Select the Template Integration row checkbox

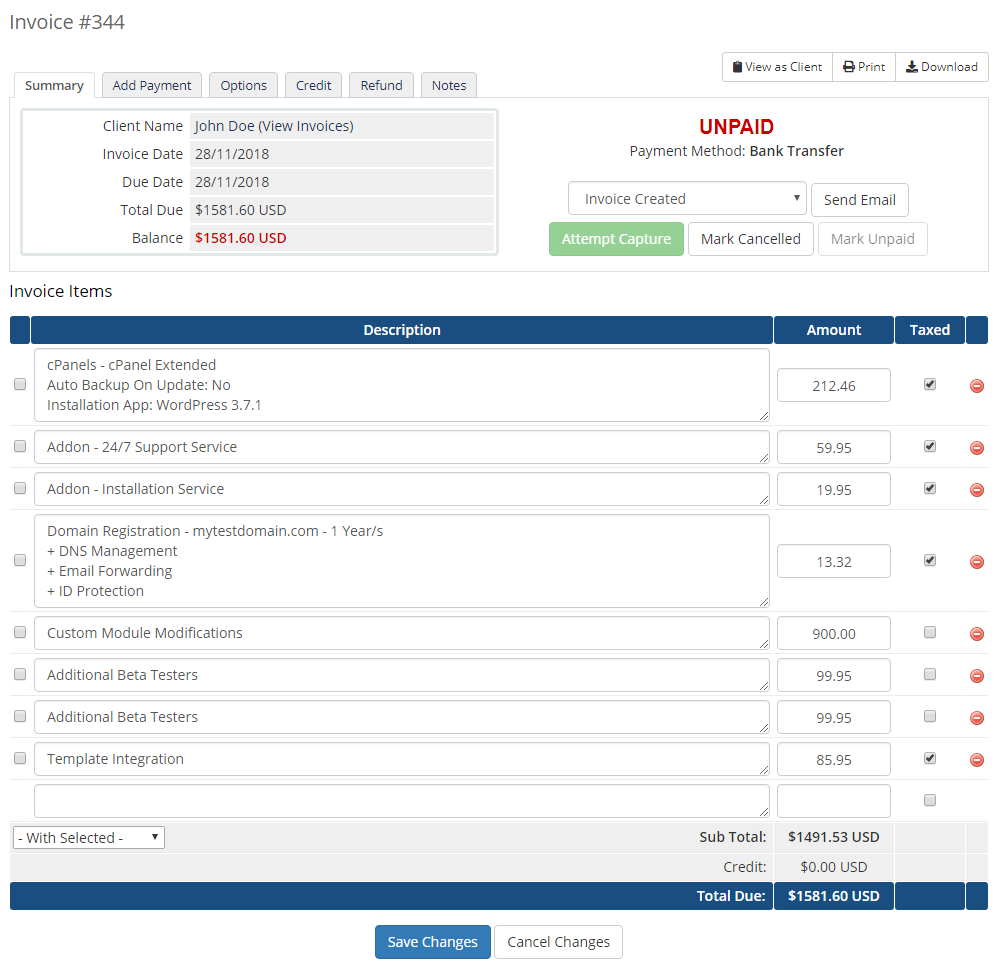[20, 758]
